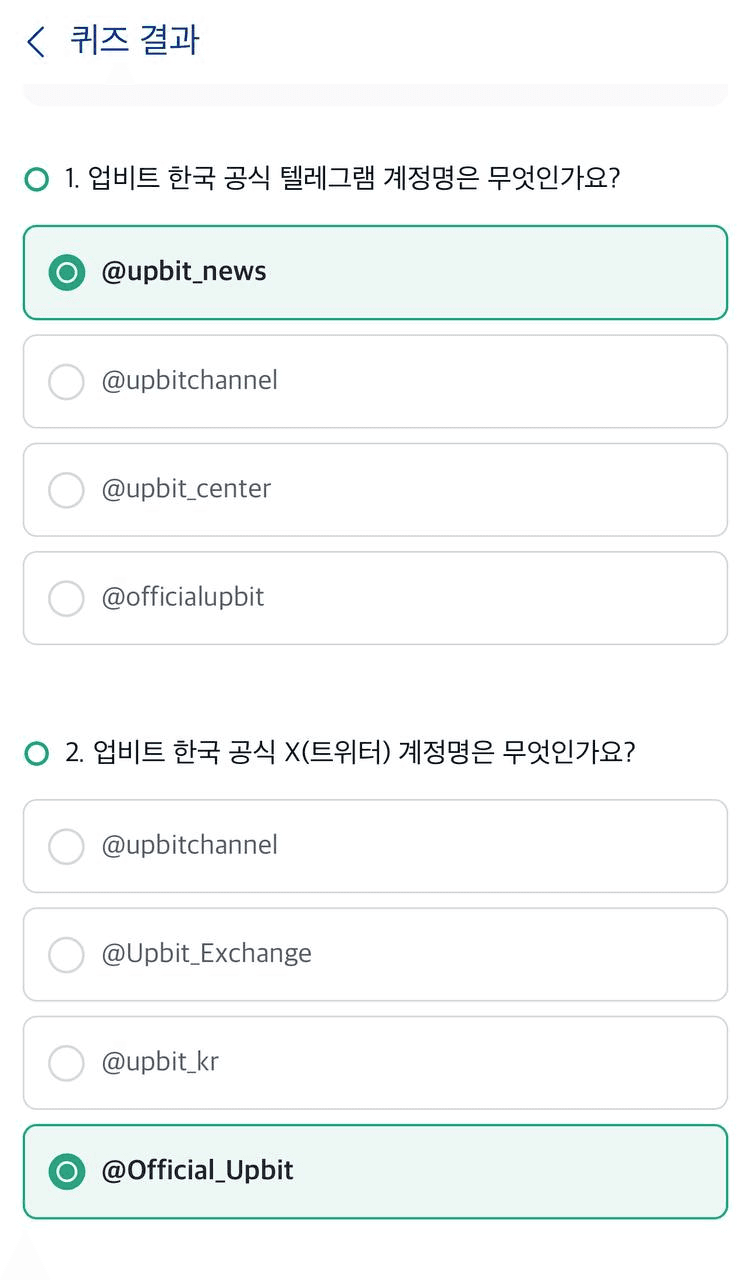Tap the @upbit_news answer label text

[x=184, y=272]
